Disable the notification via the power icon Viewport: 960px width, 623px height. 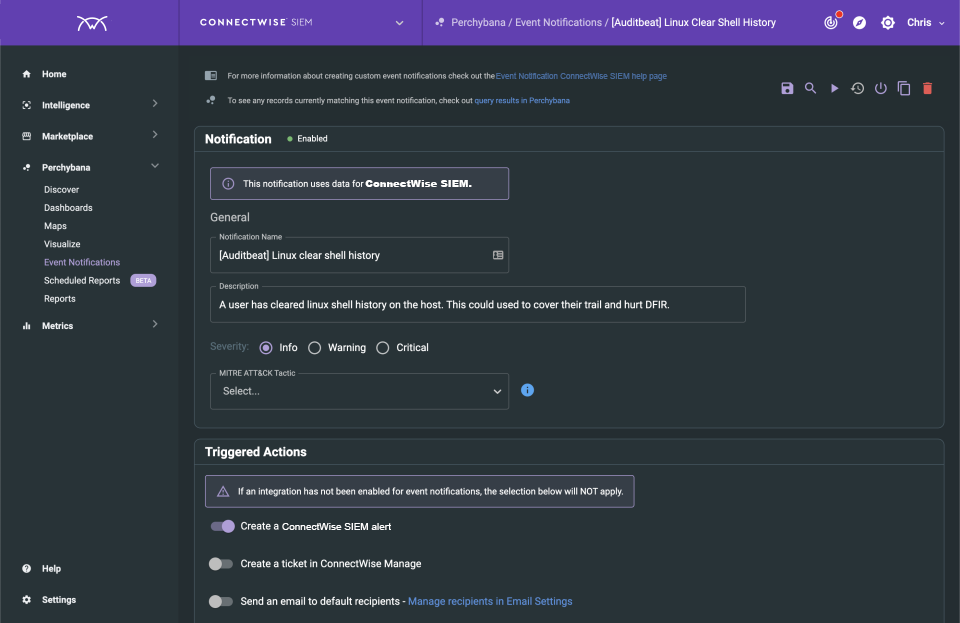point(880,88)
